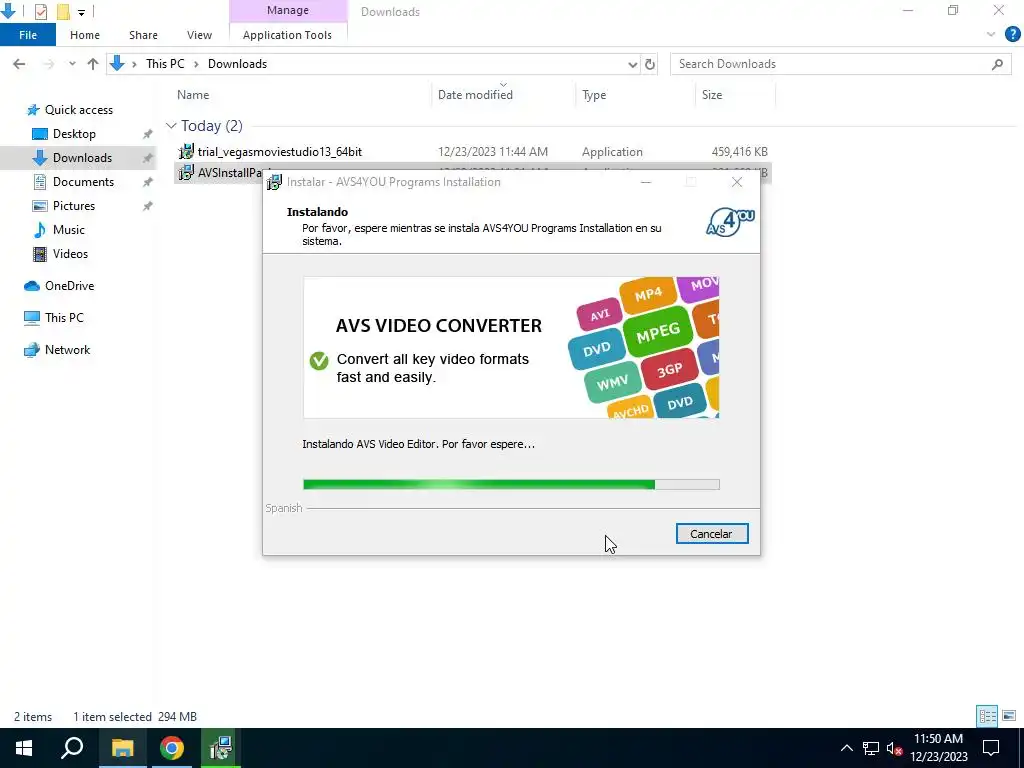Open the notification center icon
This screenshot has height=768, width=1024.
pos(991,748)
